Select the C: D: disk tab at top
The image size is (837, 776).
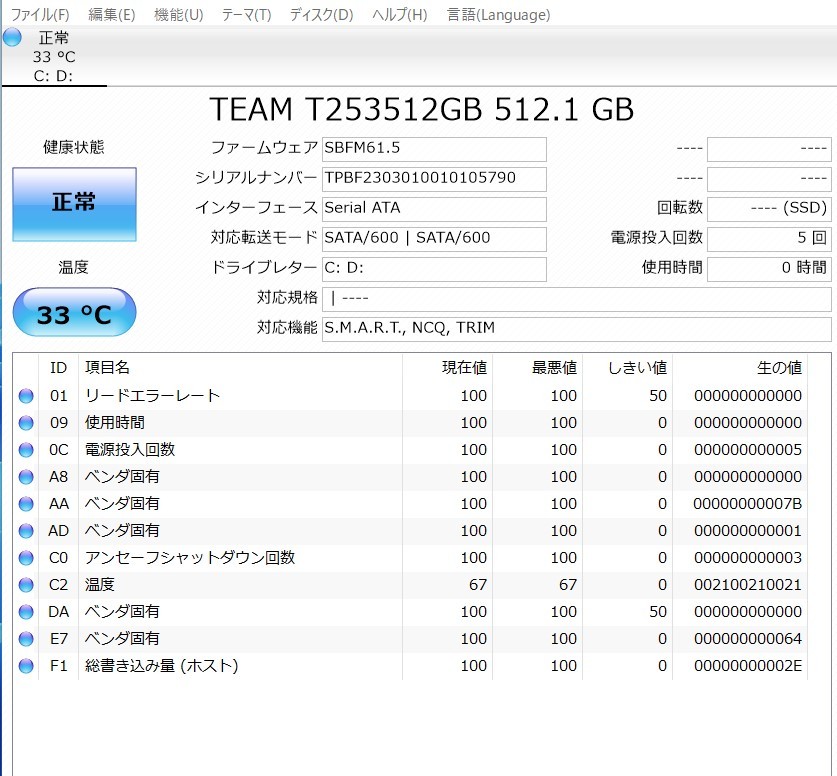53,57
